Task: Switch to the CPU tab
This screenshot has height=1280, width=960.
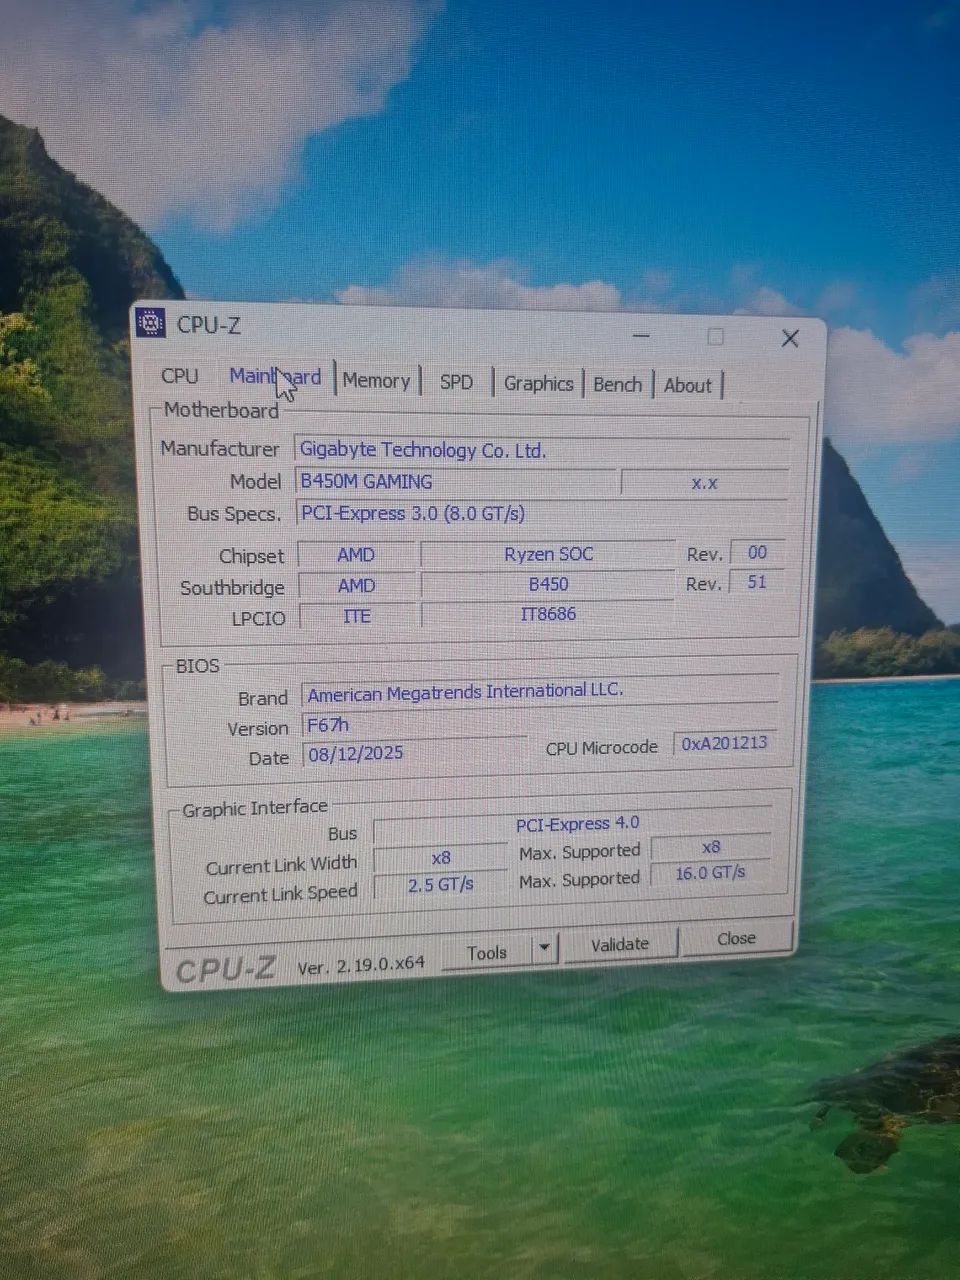Action: click(180, 376)
